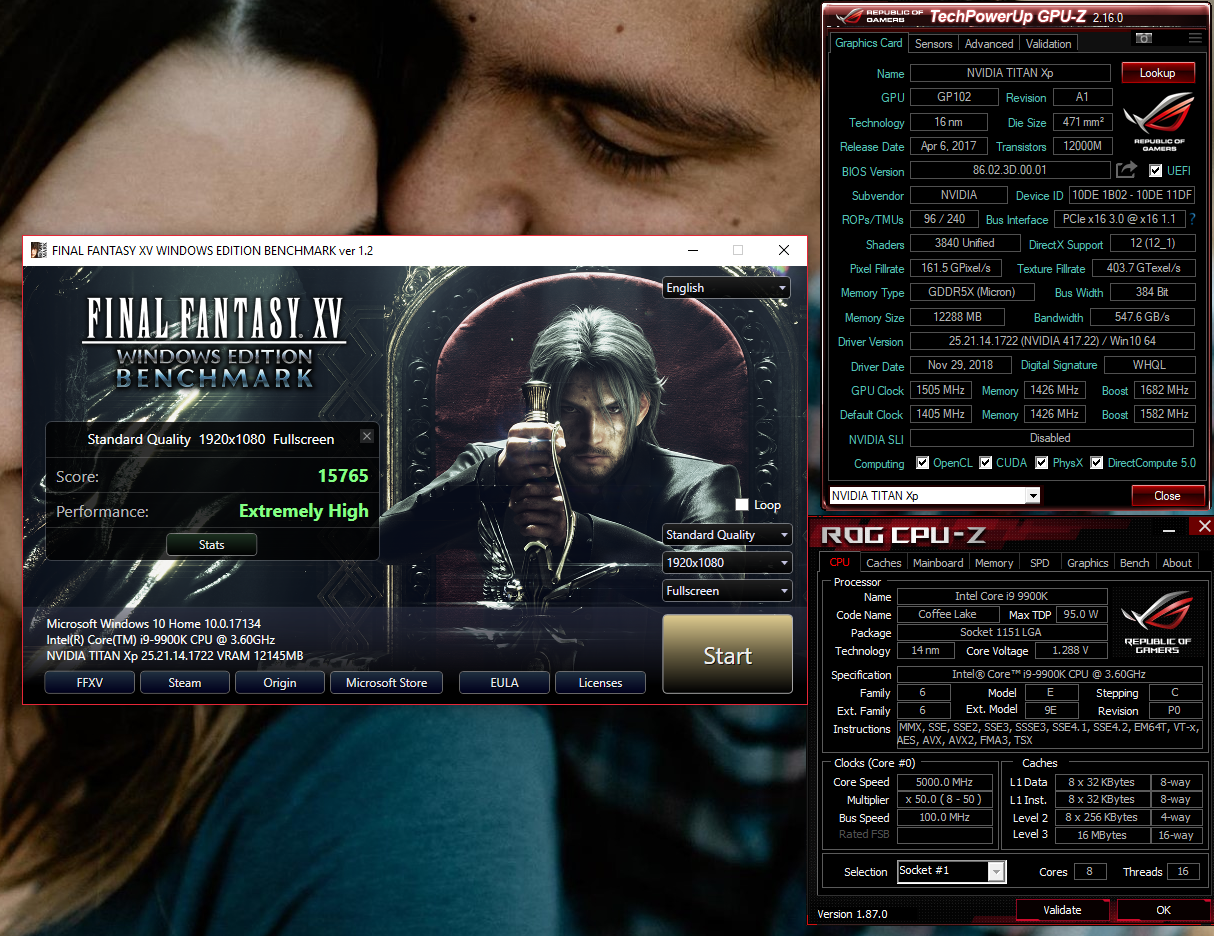Click the Start benchmark button
1214x936 pixels.
click(x=727, y=655)
